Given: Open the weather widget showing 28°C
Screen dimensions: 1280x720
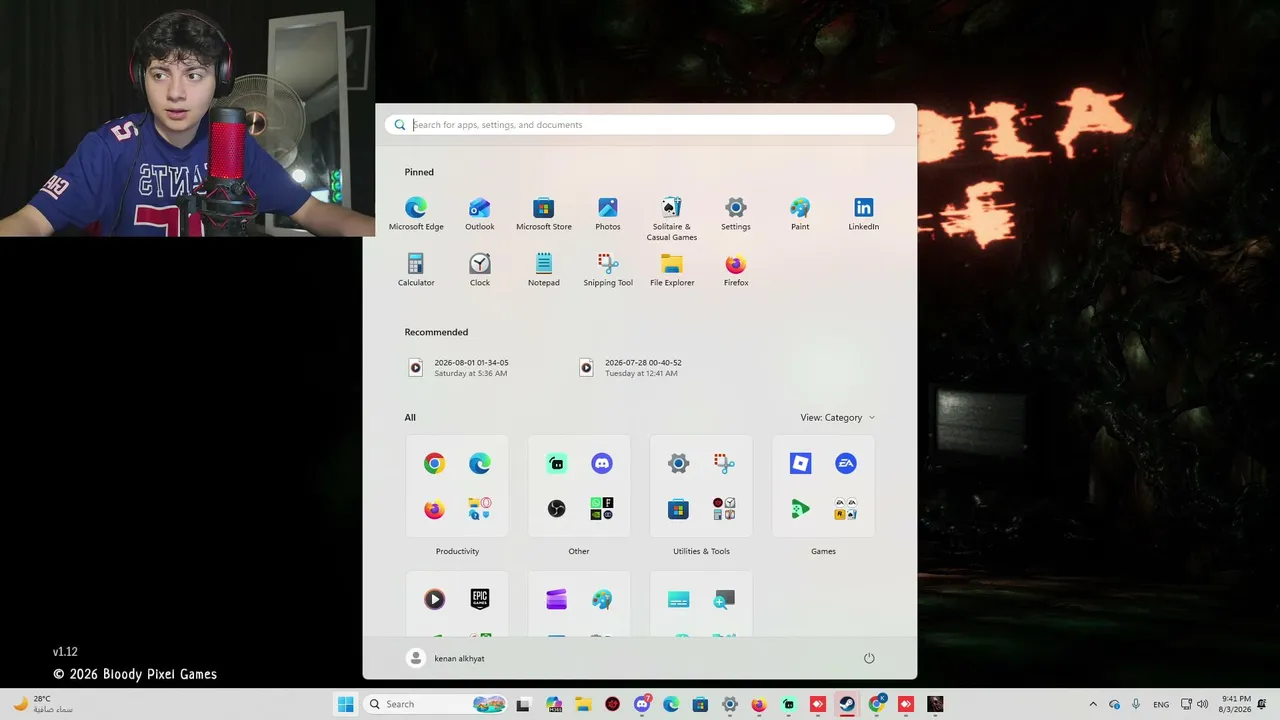Looking at the screenshot, I should click(x=43, y=704).
